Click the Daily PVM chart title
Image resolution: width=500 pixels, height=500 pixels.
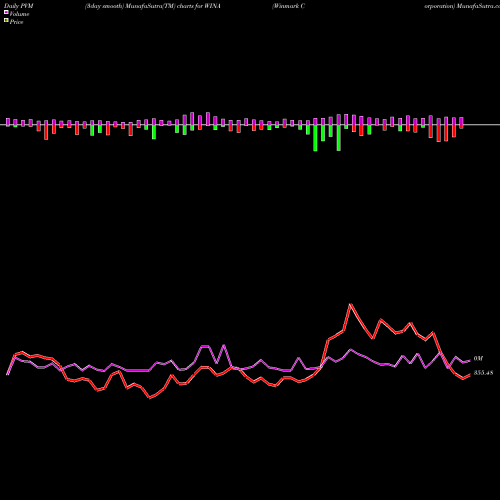click(x=19, y=6)
